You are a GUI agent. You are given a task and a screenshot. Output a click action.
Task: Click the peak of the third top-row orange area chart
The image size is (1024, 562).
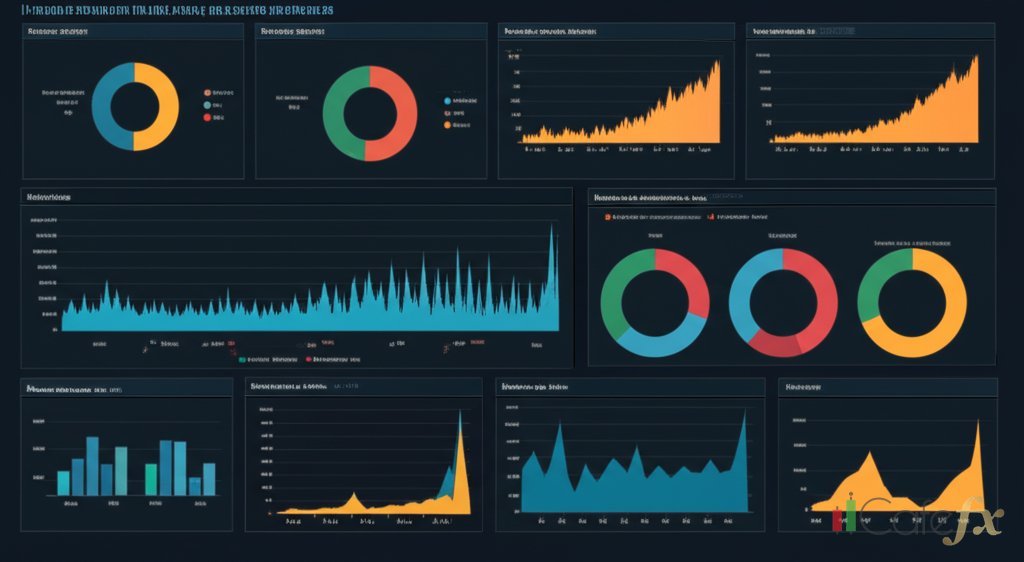(717, 66)
